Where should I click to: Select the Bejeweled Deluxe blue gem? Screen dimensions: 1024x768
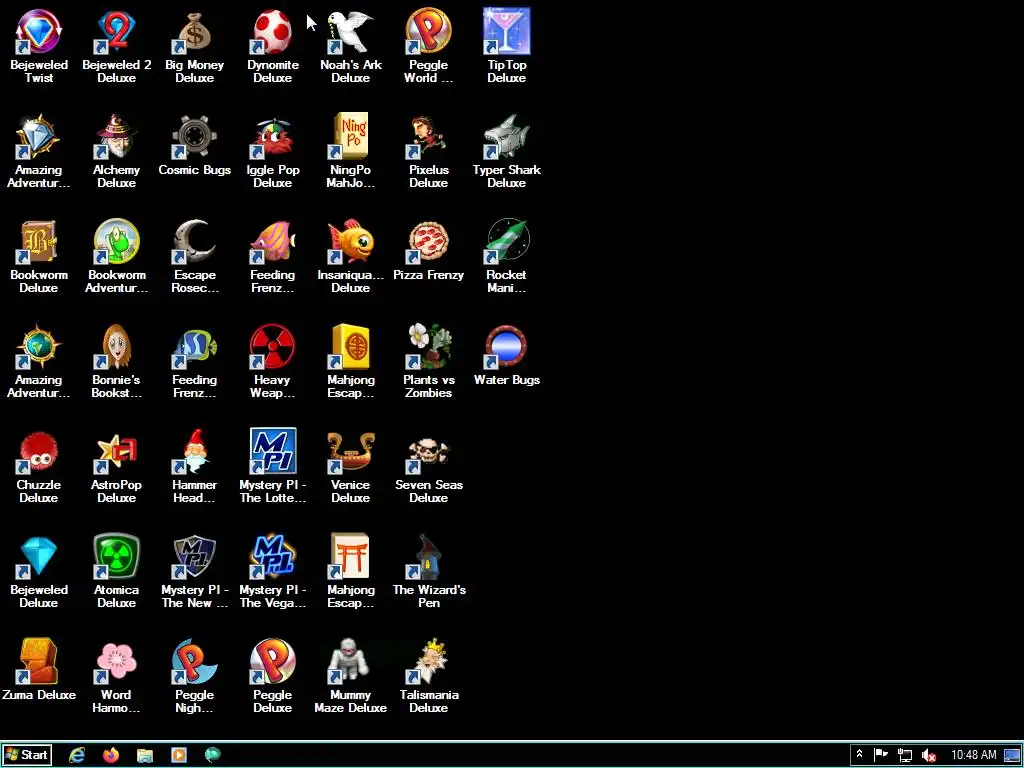tap(39, 556)
